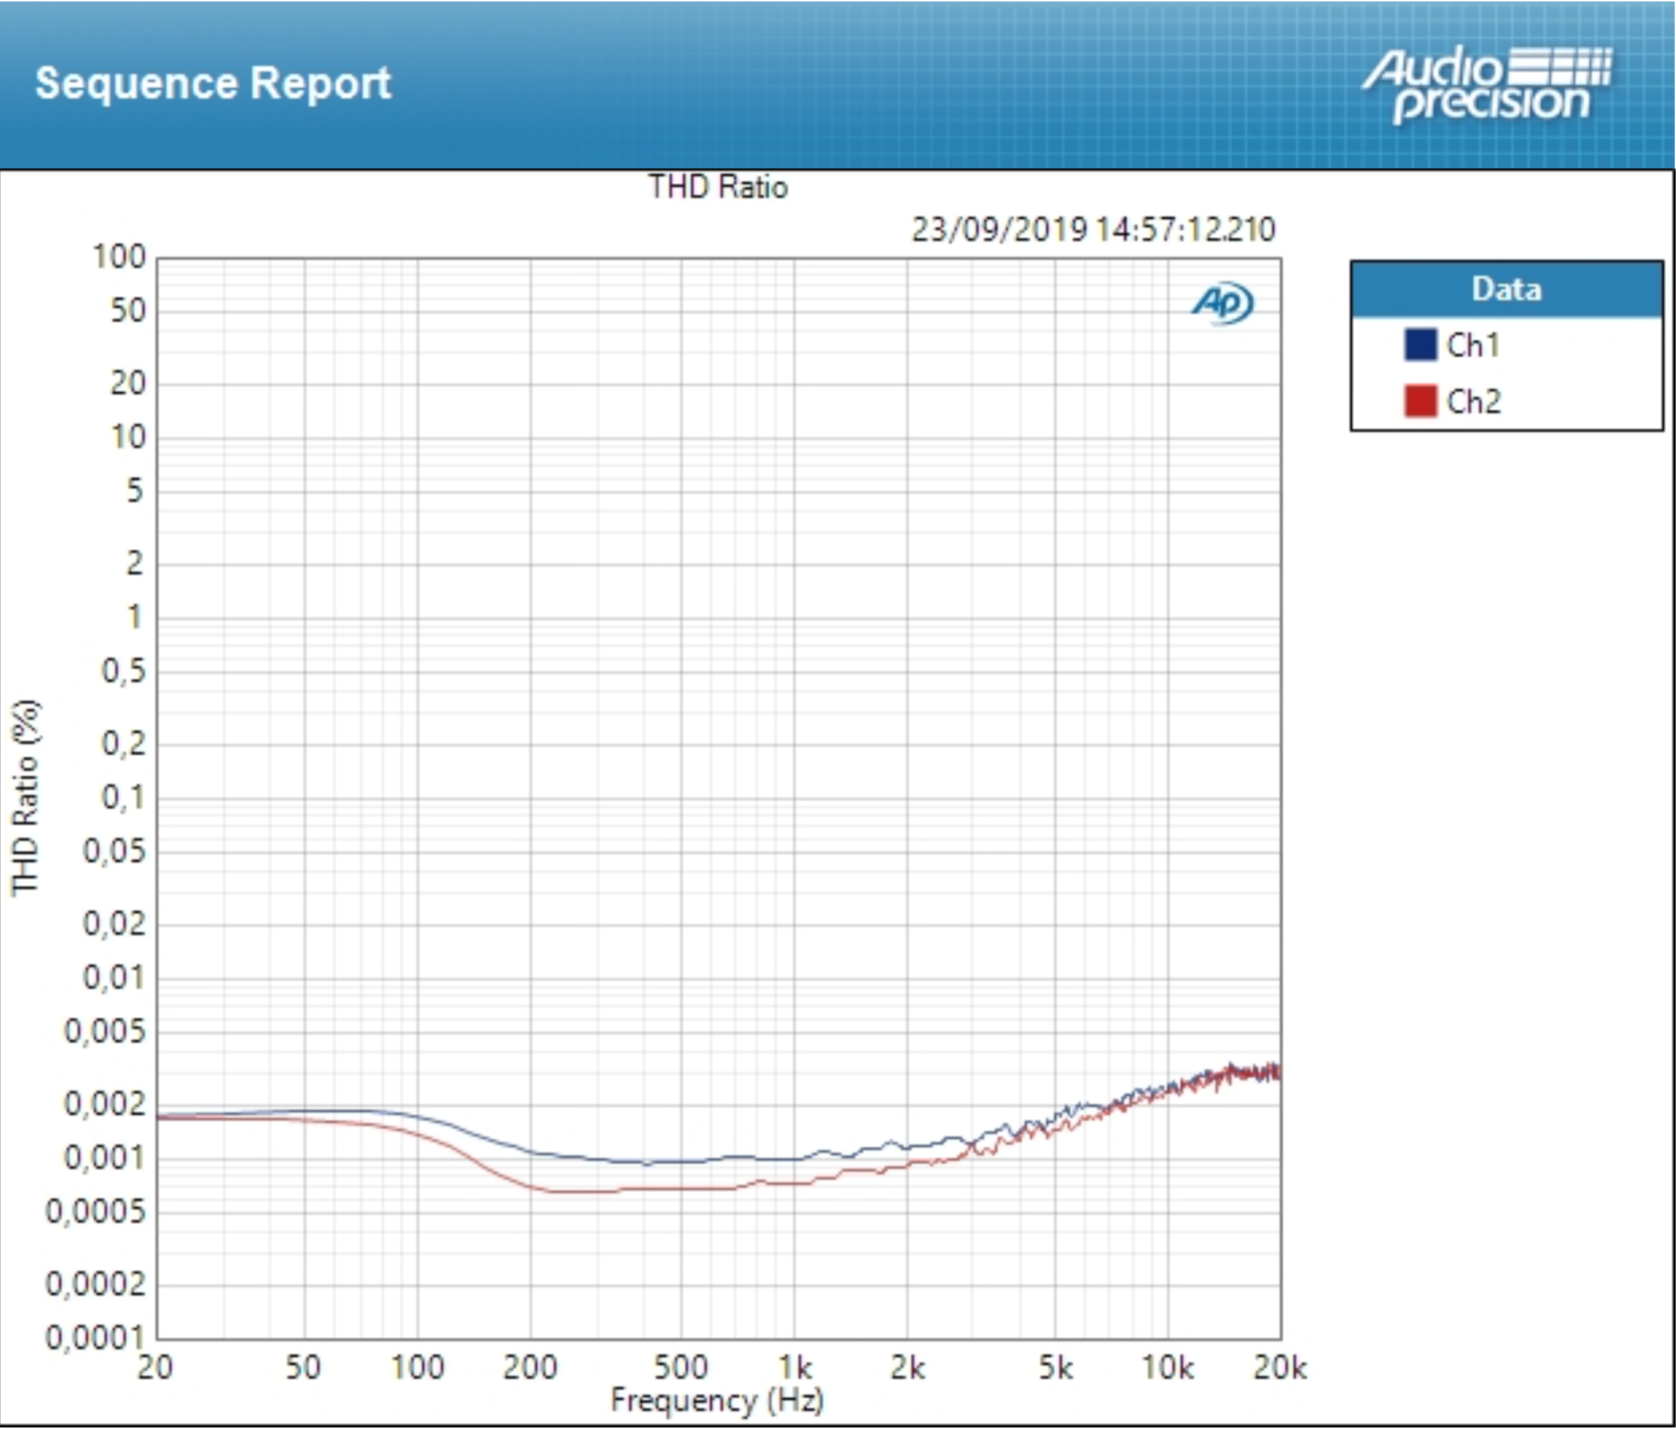Click the 0,5 tick on Y axis

123,671
